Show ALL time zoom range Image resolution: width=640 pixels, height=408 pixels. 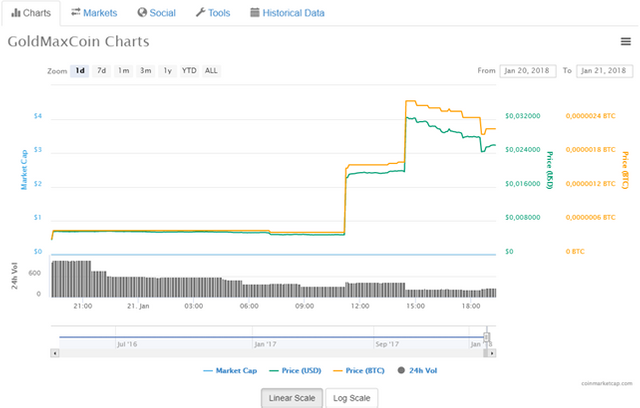coord(211,70)
